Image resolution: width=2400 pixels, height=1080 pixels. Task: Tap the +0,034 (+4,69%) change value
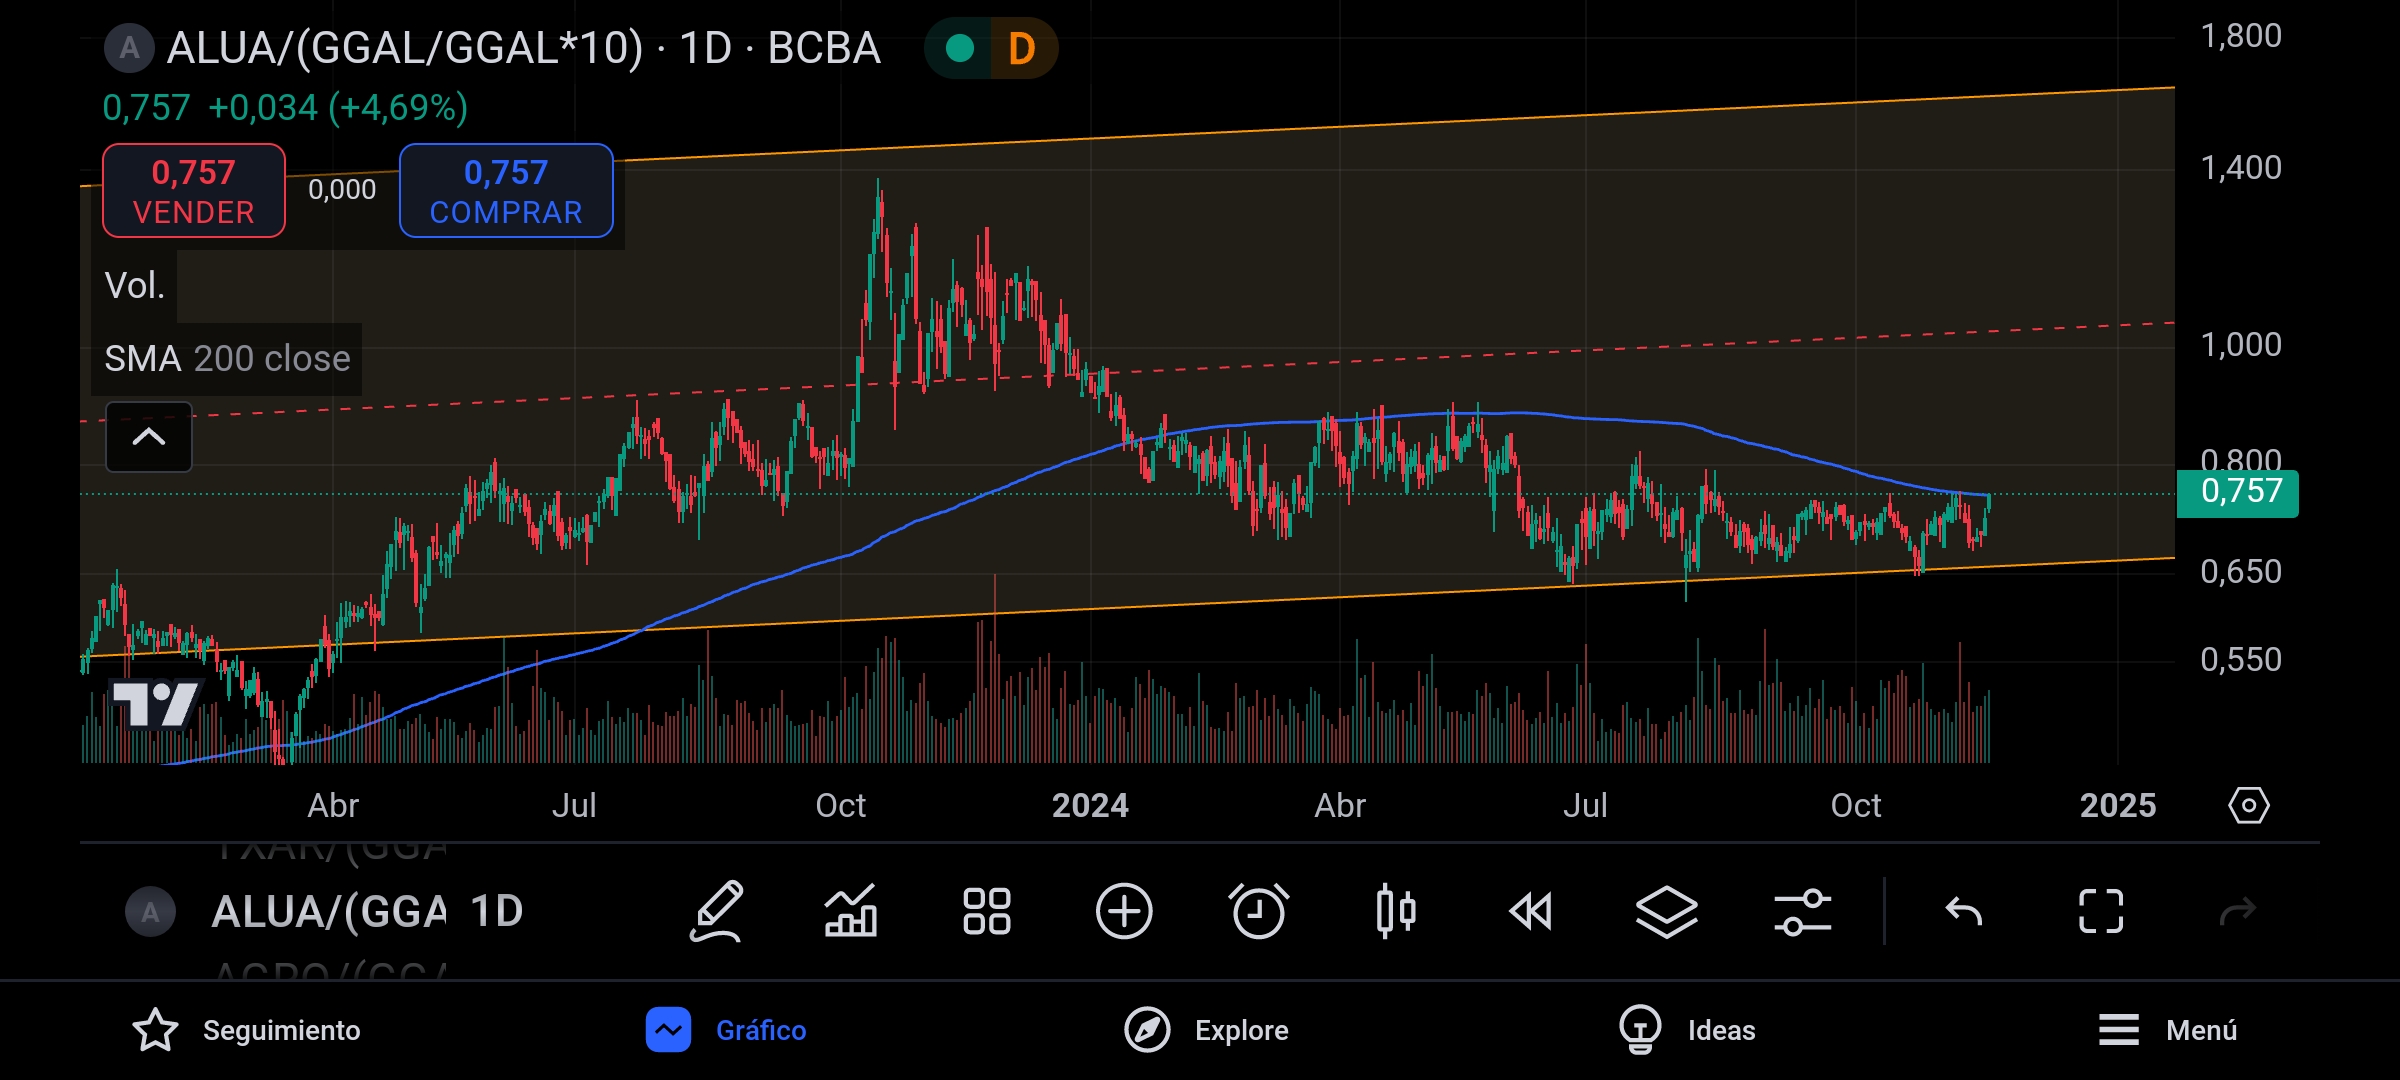click(x=338, y=108)
